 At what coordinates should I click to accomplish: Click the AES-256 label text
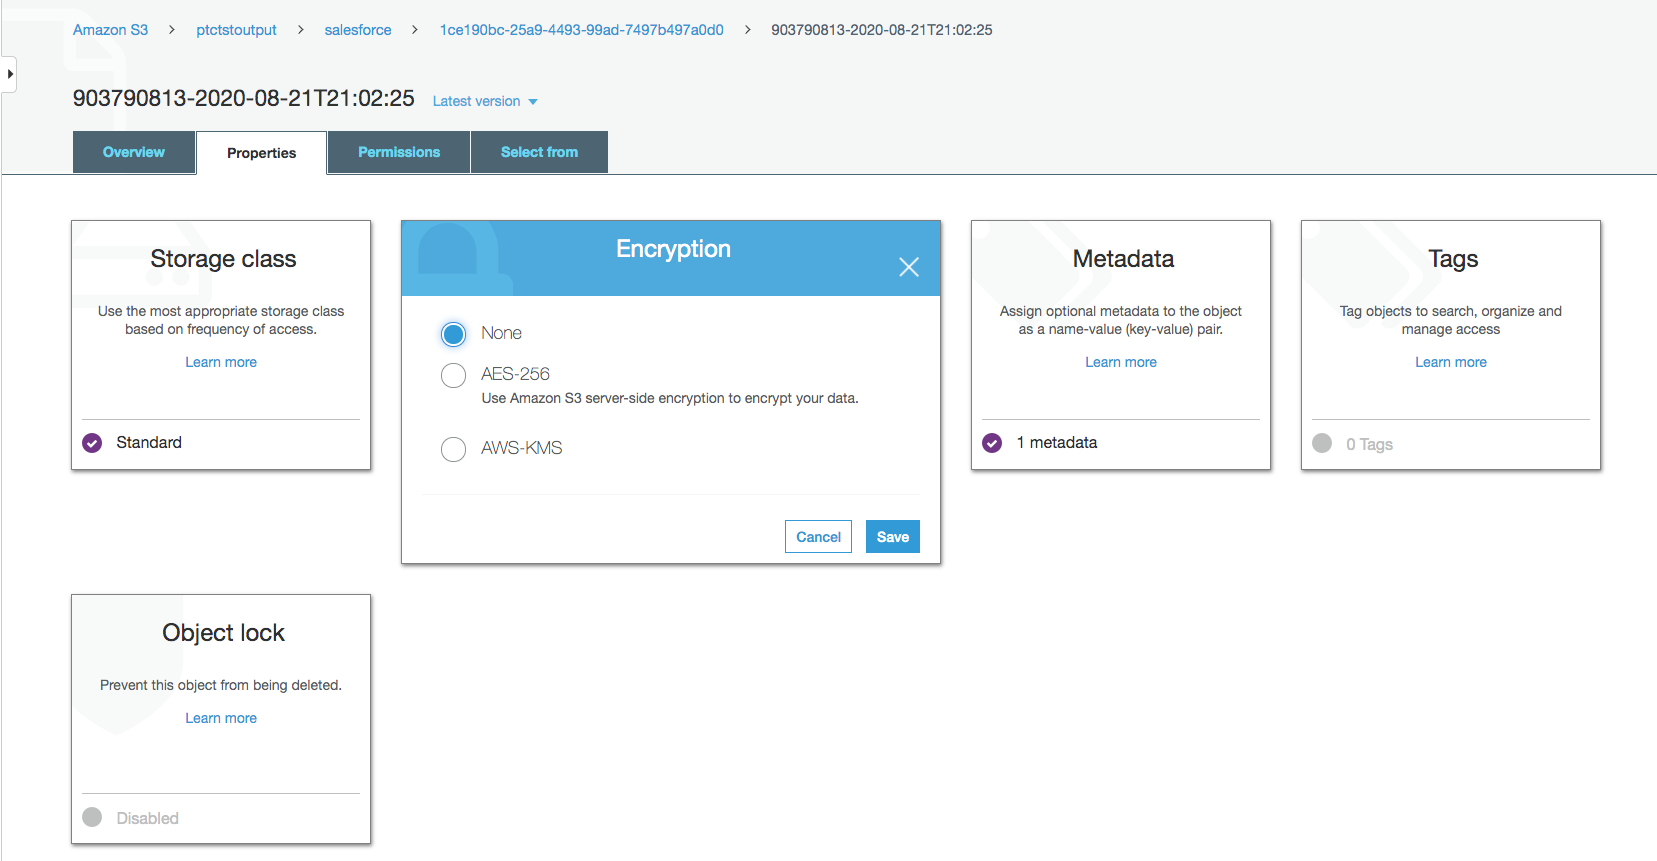pos(515,374)
